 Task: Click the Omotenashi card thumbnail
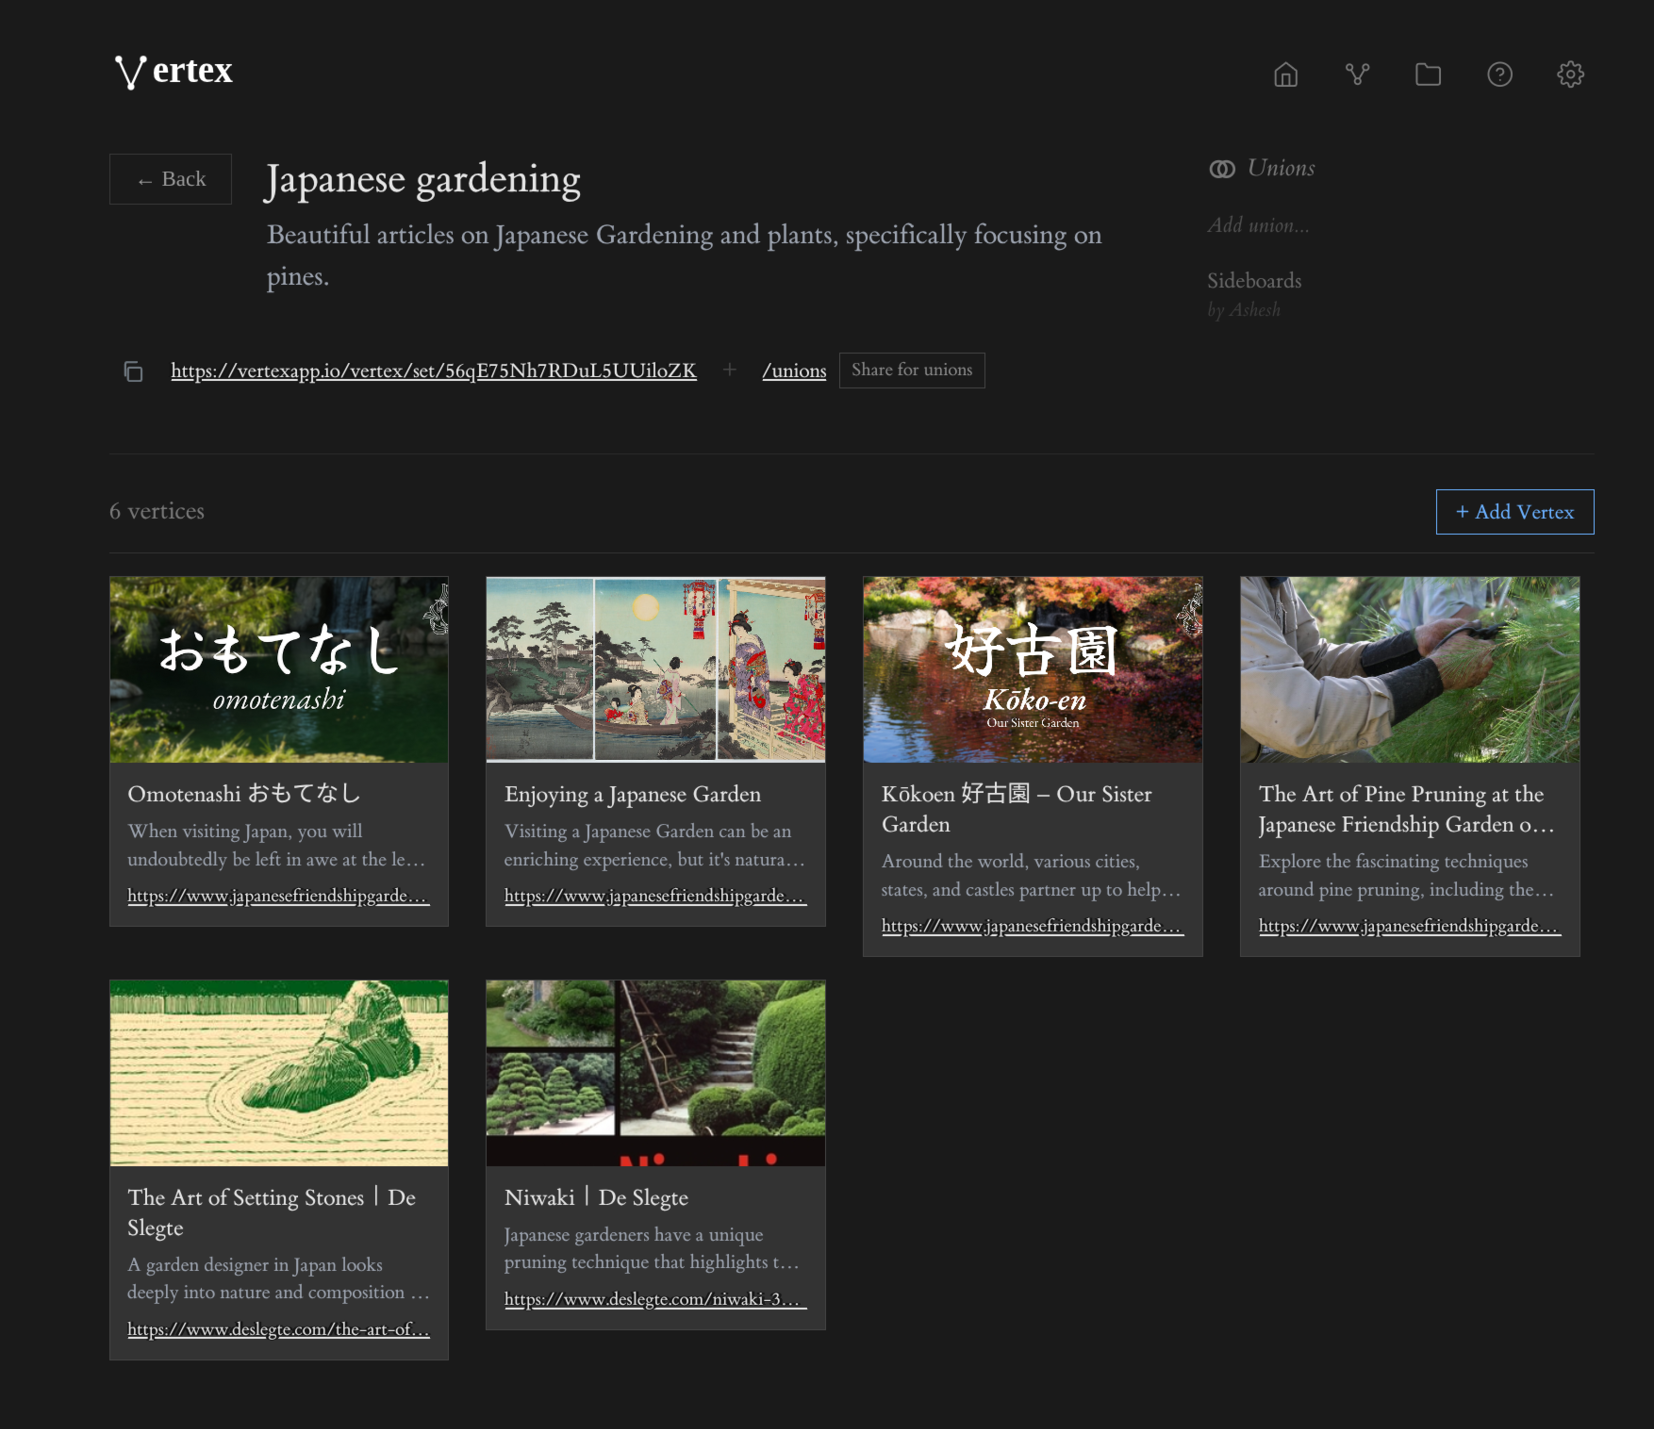coord(279,670)
